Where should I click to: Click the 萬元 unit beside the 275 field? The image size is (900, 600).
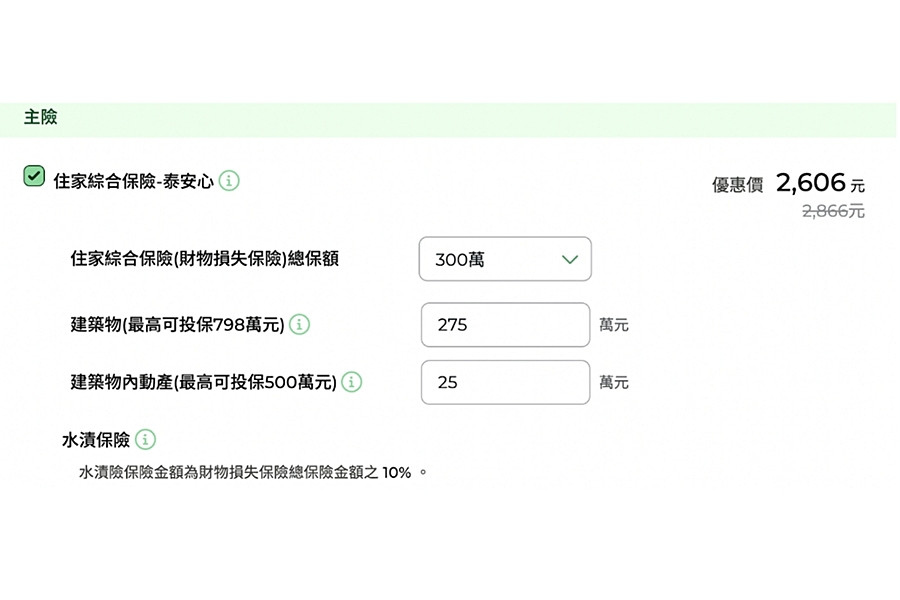614,325
